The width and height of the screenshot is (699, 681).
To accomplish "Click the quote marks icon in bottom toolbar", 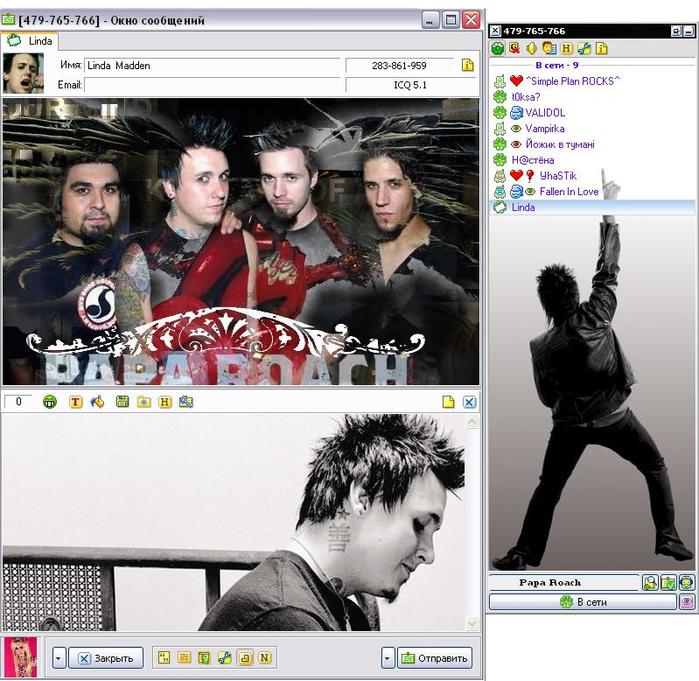I will click(x=164, y=657).
